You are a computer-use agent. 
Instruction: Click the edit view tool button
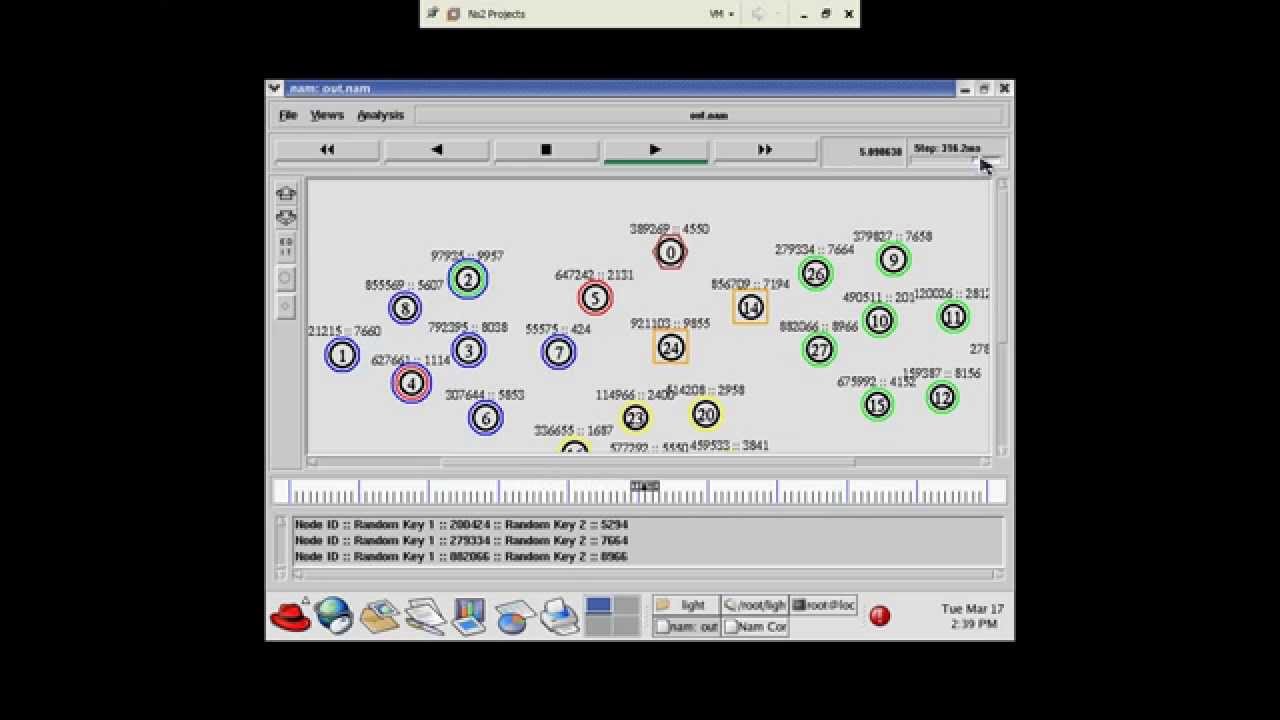click(286, 246)
